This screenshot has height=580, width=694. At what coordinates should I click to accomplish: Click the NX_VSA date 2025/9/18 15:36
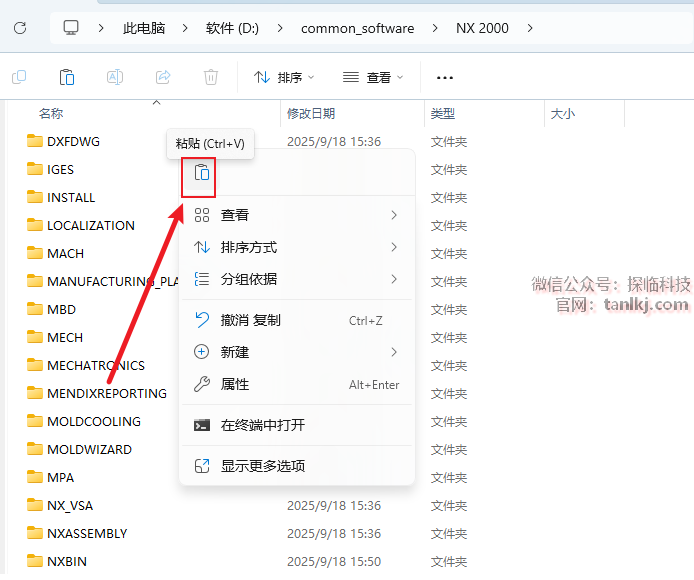pos(334,505)
